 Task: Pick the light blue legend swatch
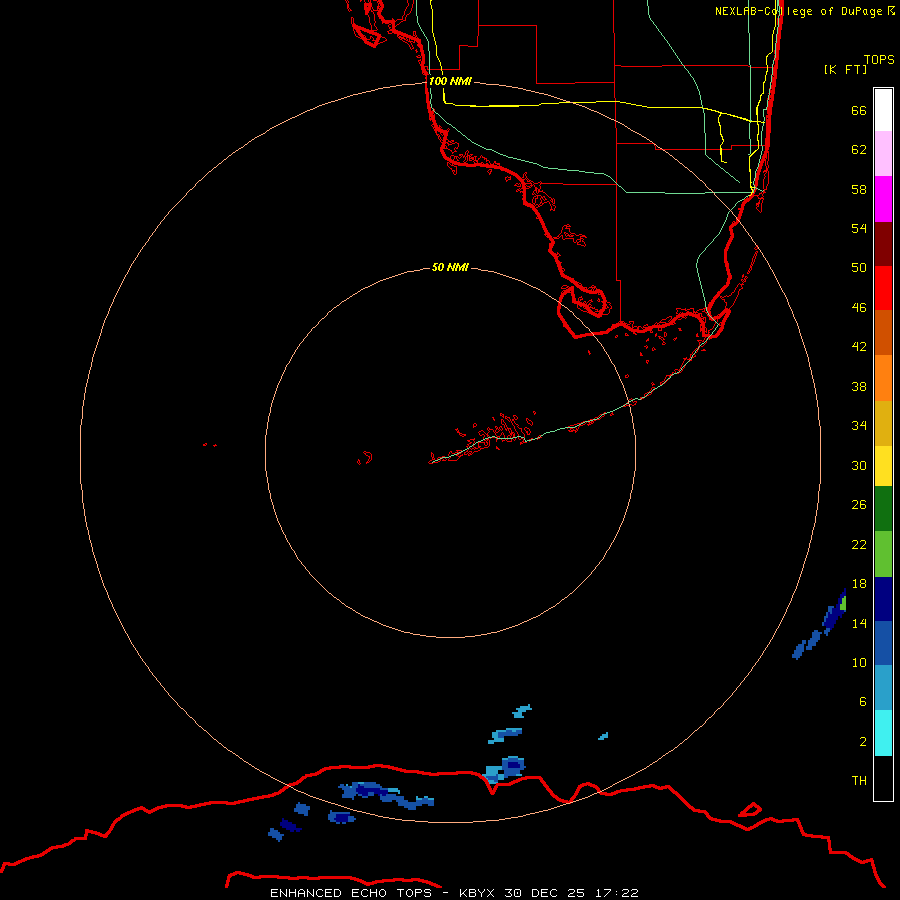(883, 688)
